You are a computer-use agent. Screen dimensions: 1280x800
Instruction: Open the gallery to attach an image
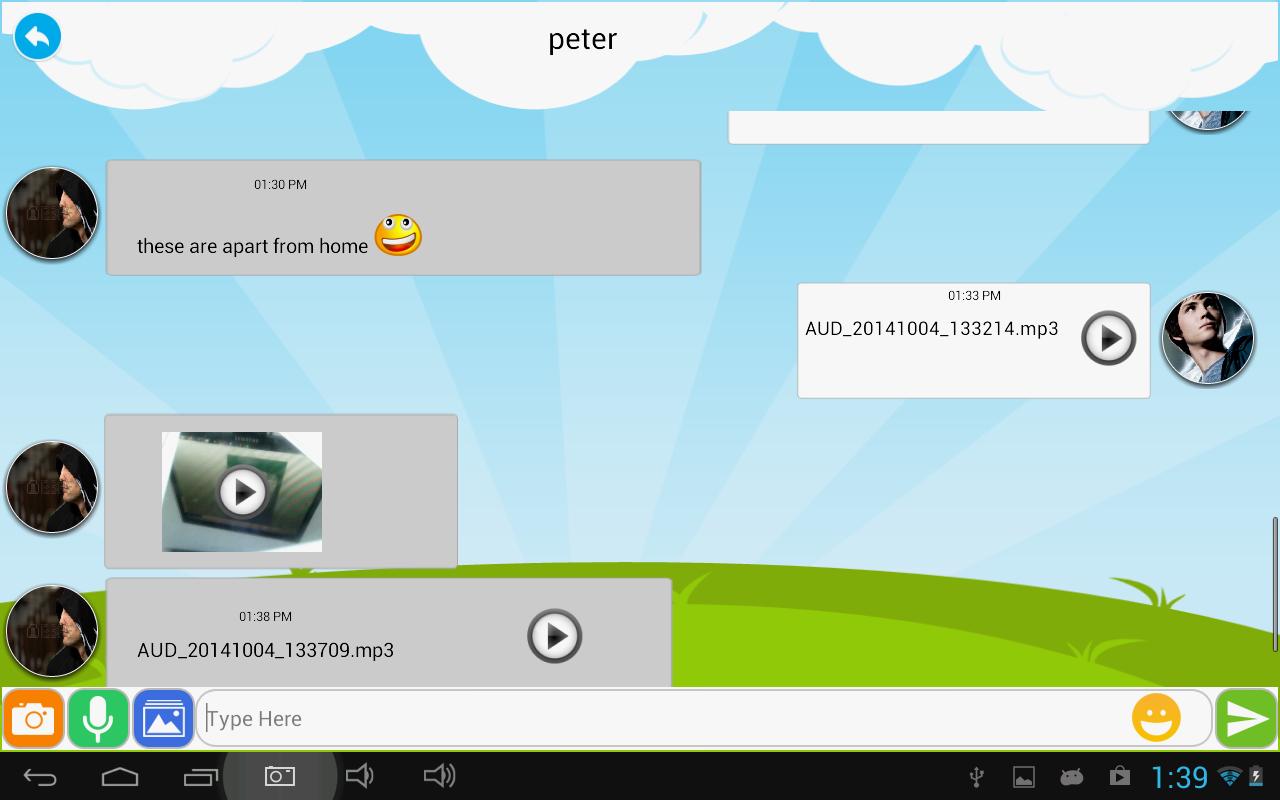point(162,718)
